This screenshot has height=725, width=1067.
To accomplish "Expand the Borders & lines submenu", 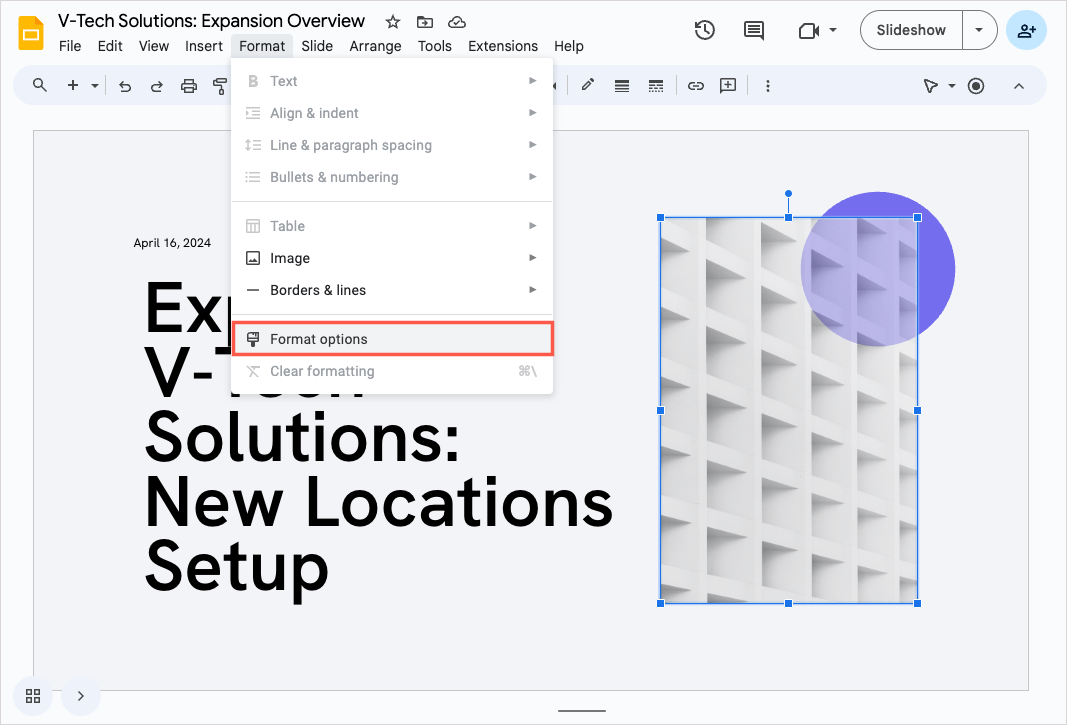I will click(392, 290).
